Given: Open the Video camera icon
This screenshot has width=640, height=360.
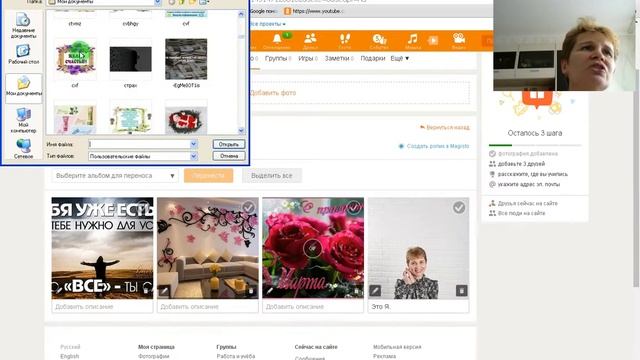Looking at the screenshot, I should (x=459, y=39).
